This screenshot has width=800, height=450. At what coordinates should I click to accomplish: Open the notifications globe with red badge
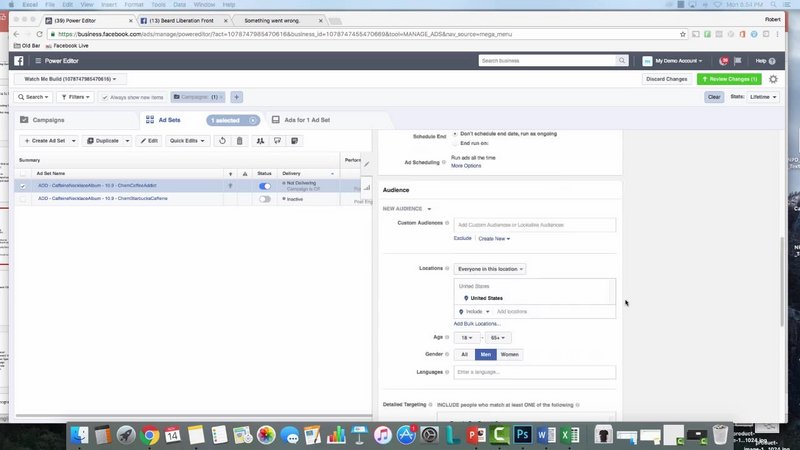coord(723,61)
